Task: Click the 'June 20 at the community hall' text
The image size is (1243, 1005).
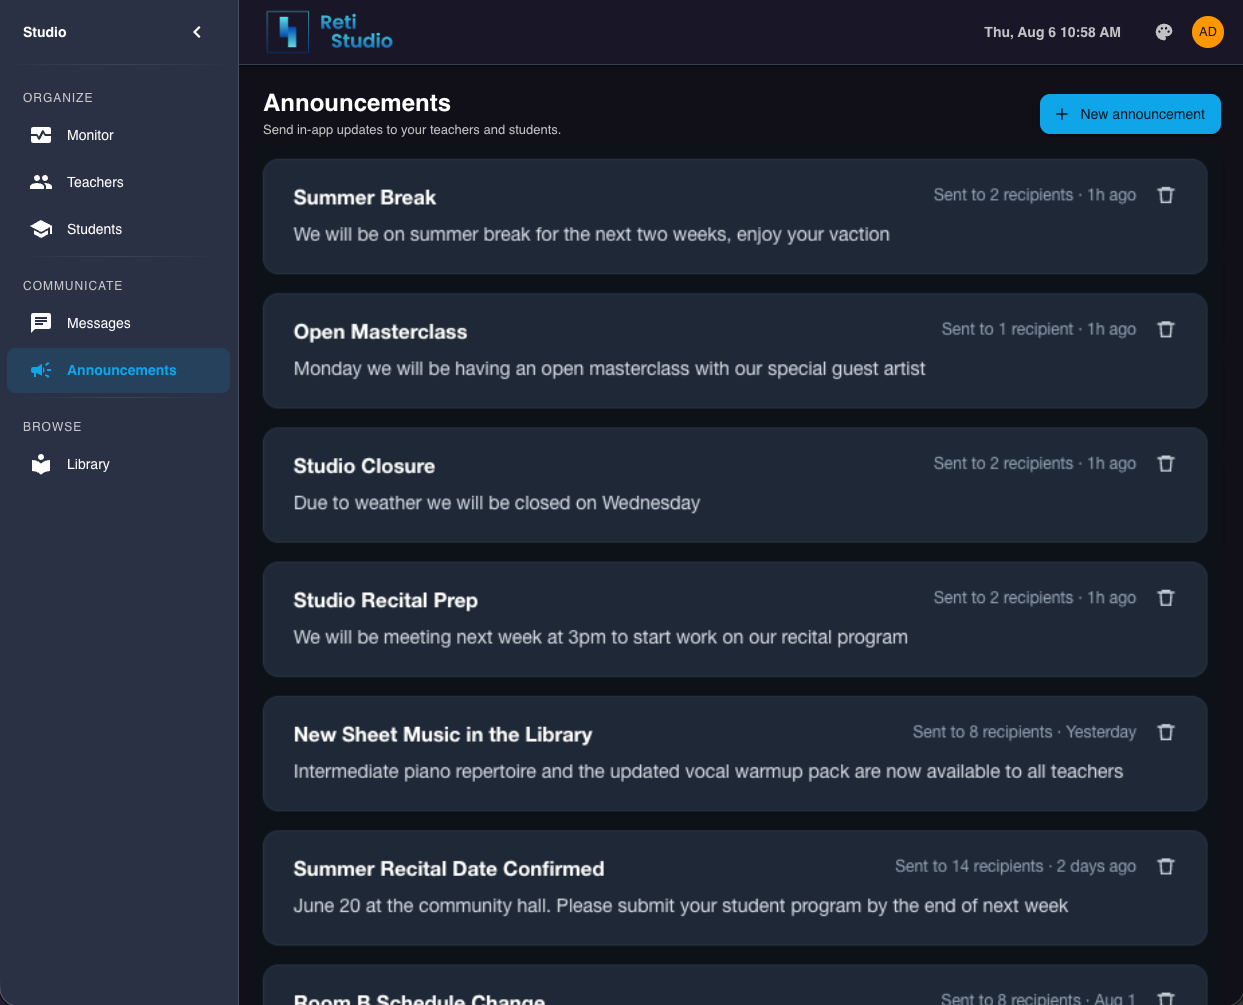Action: click(681, 906)
